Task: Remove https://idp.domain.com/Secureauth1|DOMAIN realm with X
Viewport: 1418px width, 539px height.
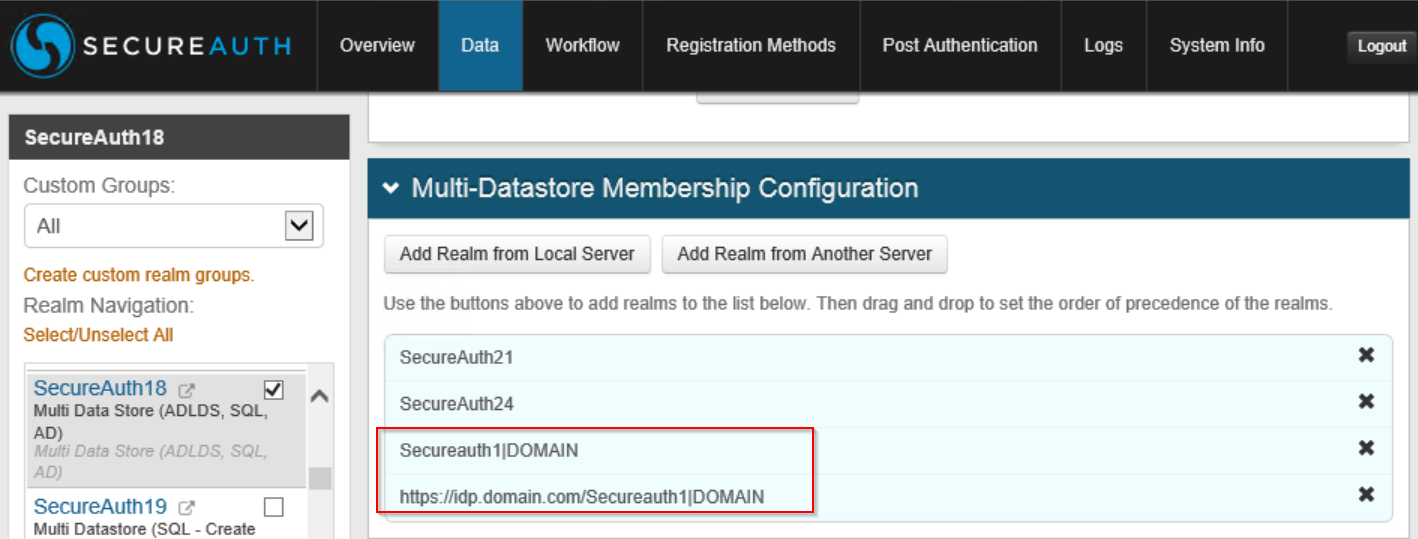Action: click(1366, 495)
